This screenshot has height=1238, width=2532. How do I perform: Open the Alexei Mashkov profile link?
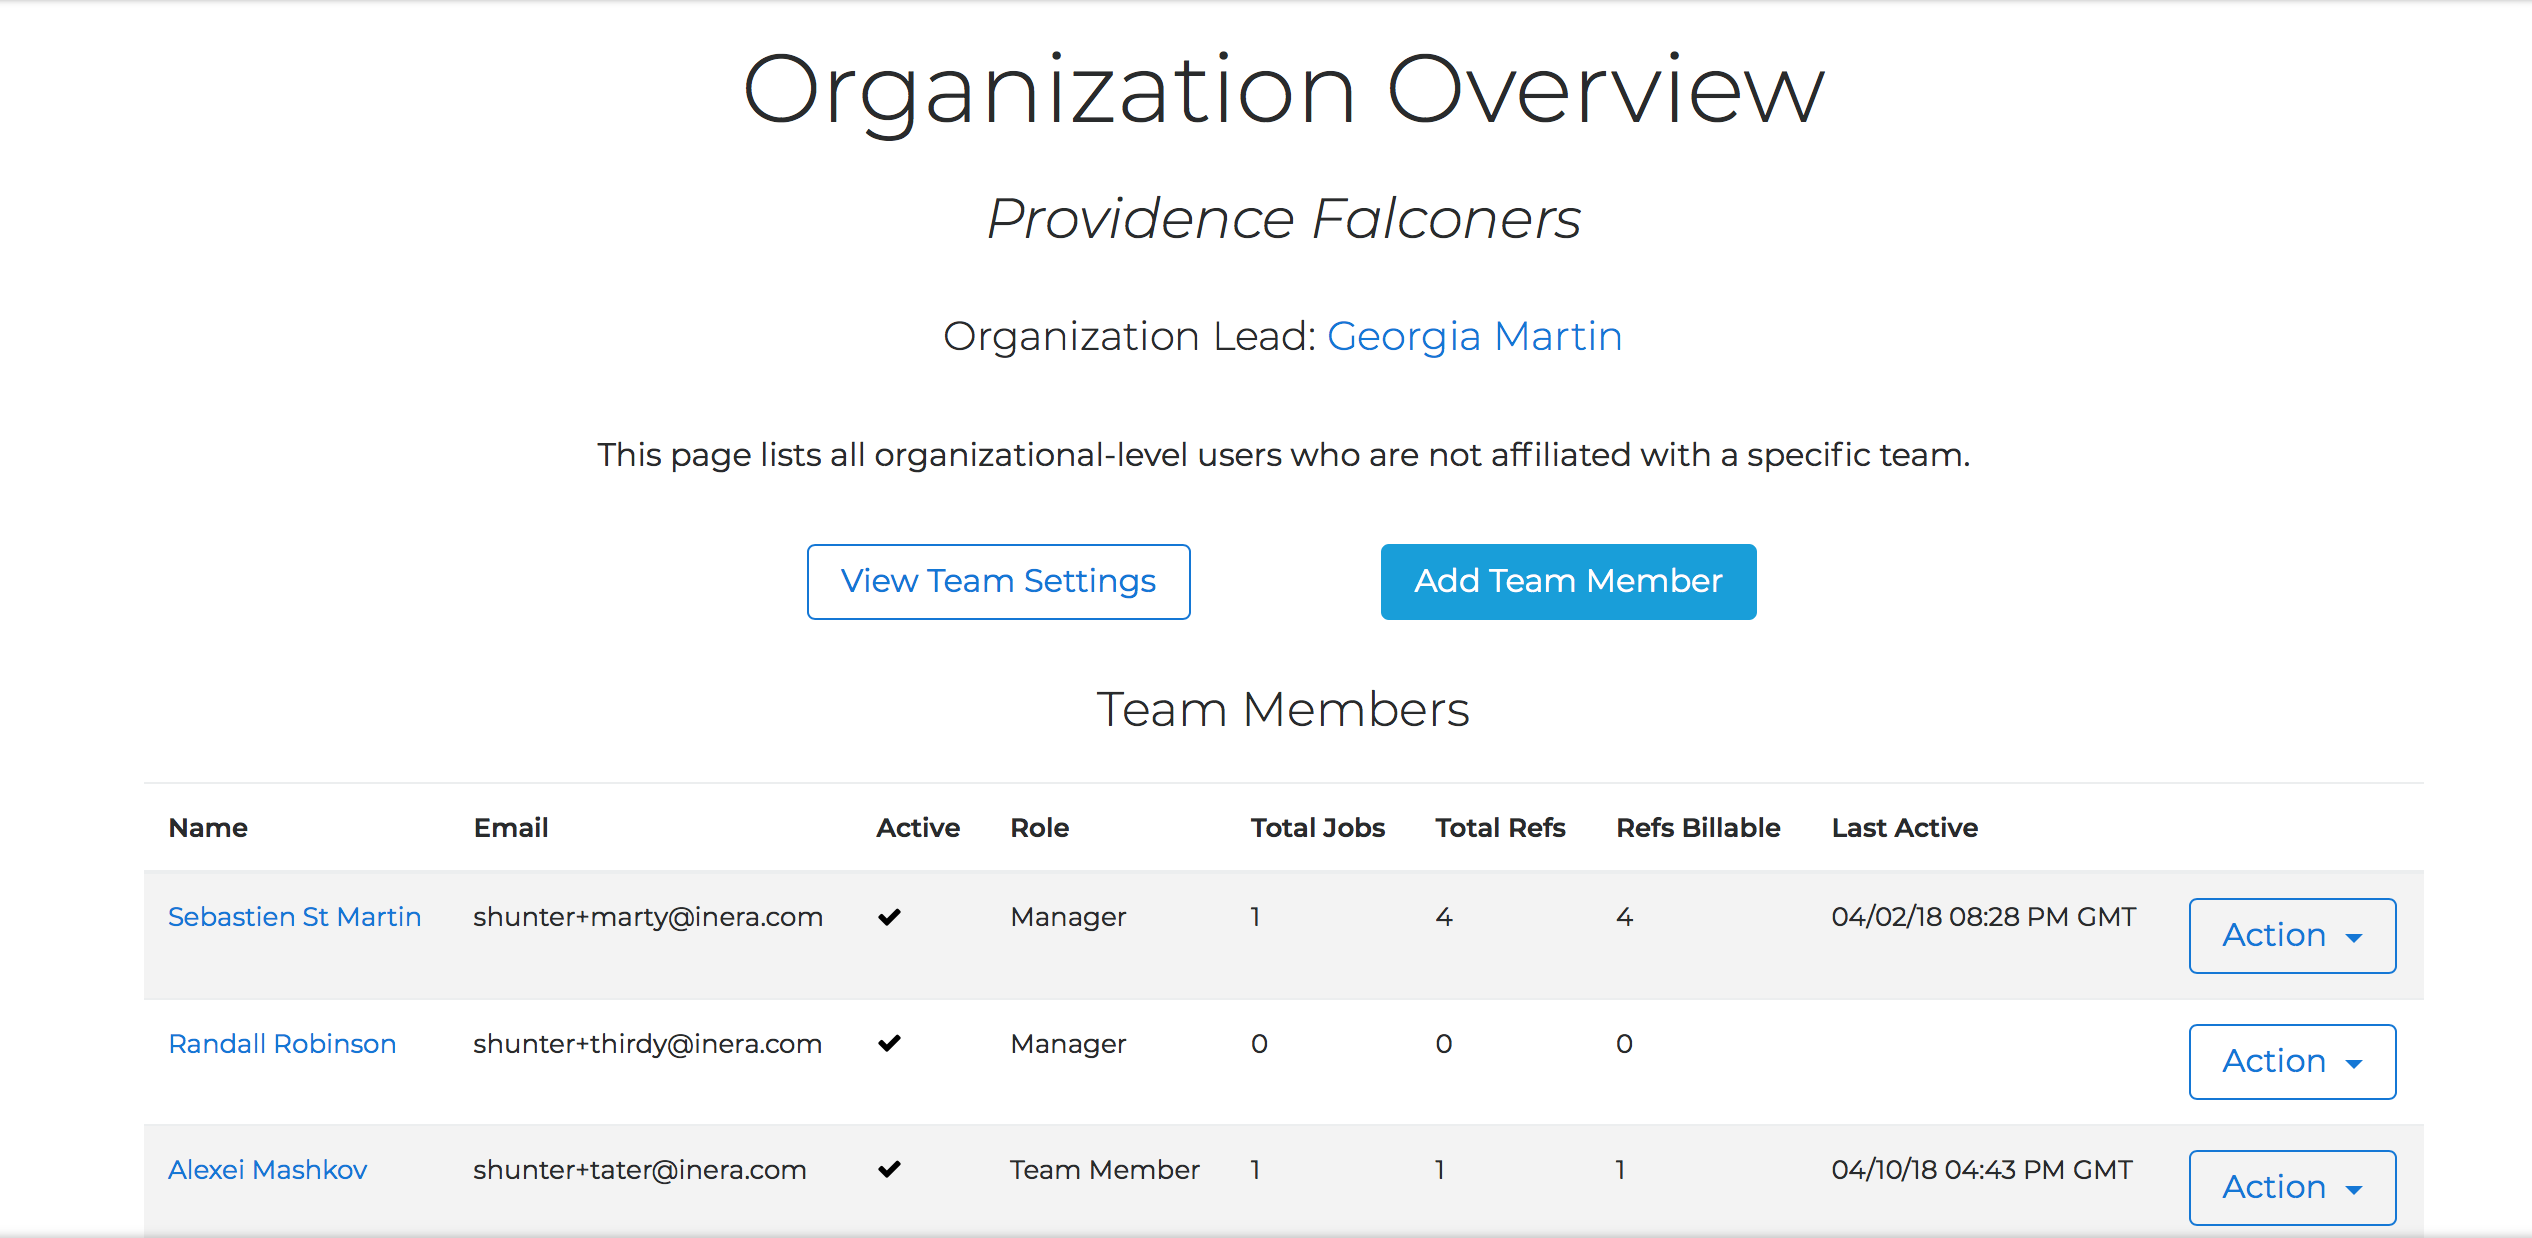click(267, 1170)
